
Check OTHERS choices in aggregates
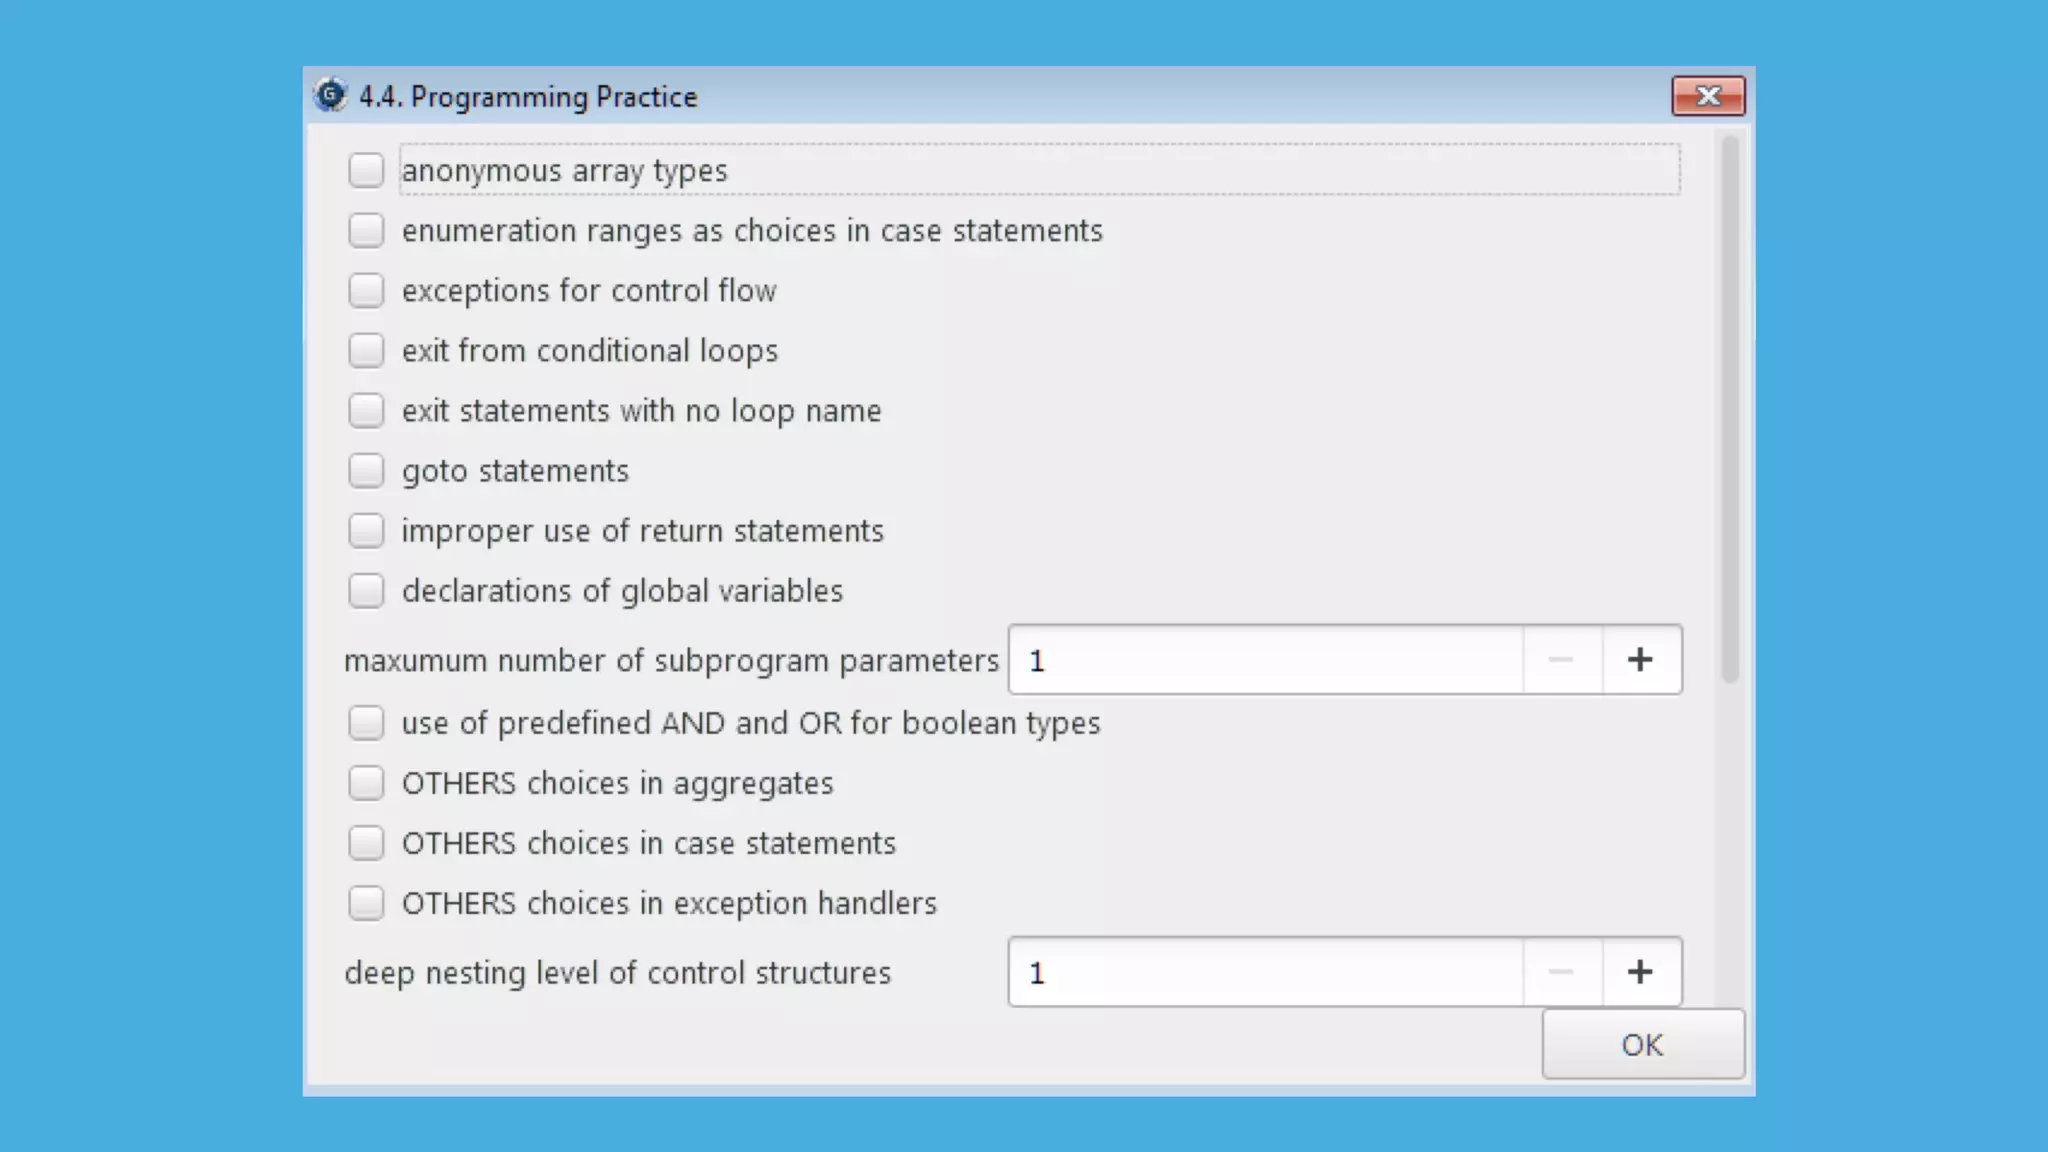click(x=366, y=782)
